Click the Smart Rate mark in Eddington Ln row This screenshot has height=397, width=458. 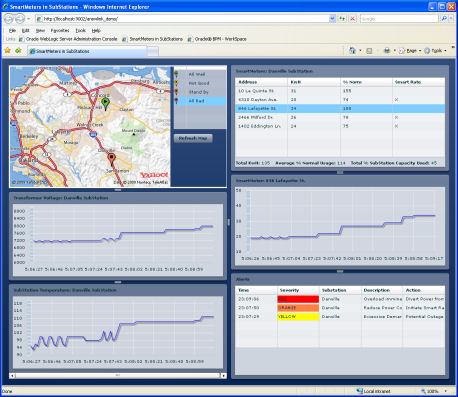396,126
